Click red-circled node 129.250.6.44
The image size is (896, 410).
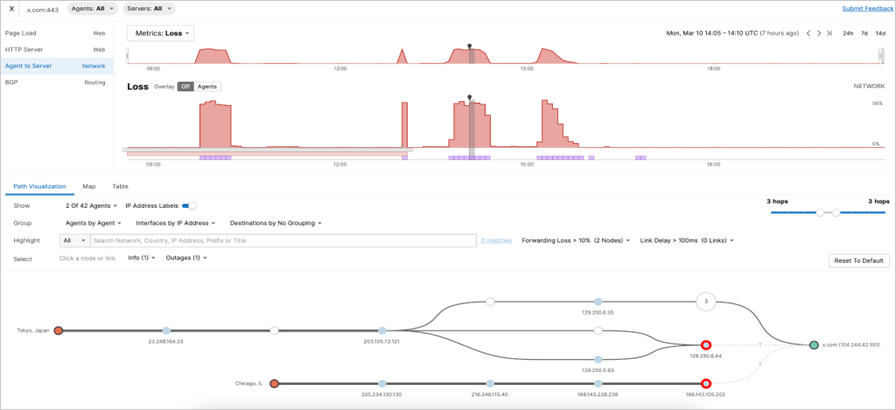(x=706, y=345)
